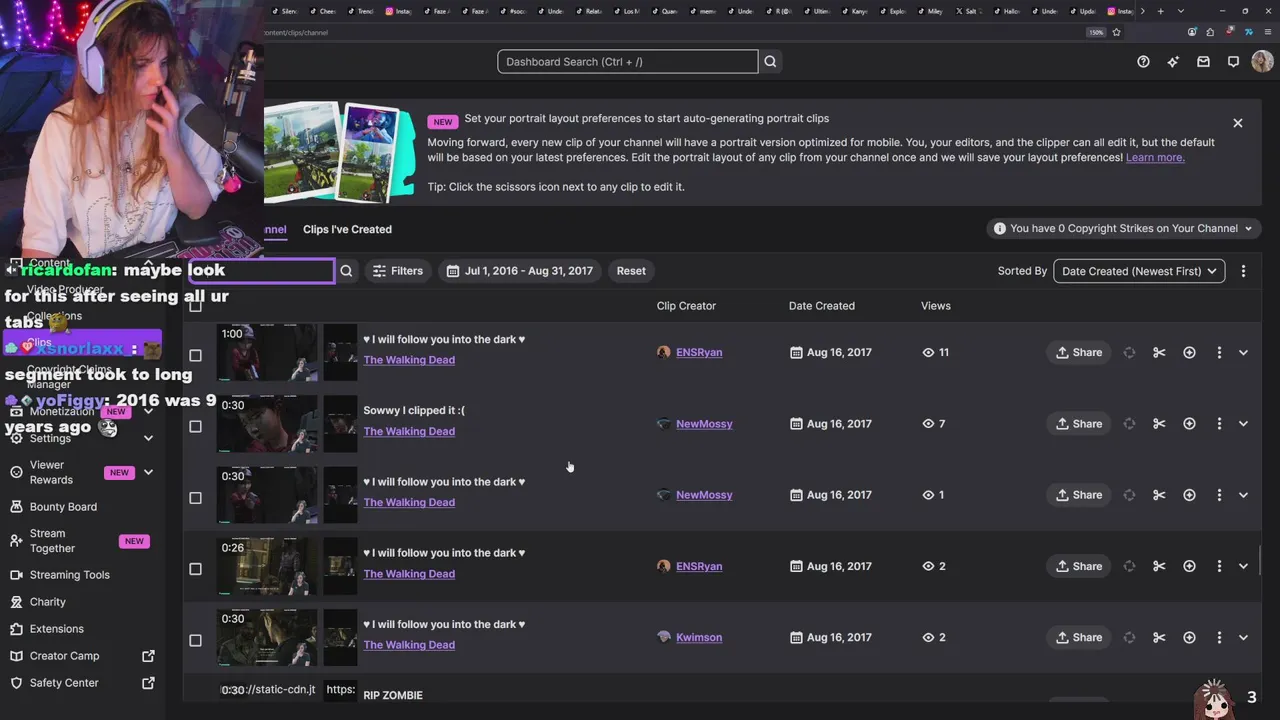Select checkbox for the 0:26 clip
The width and height of the screenshot is (1280, 720).
[x=195, y=569]
